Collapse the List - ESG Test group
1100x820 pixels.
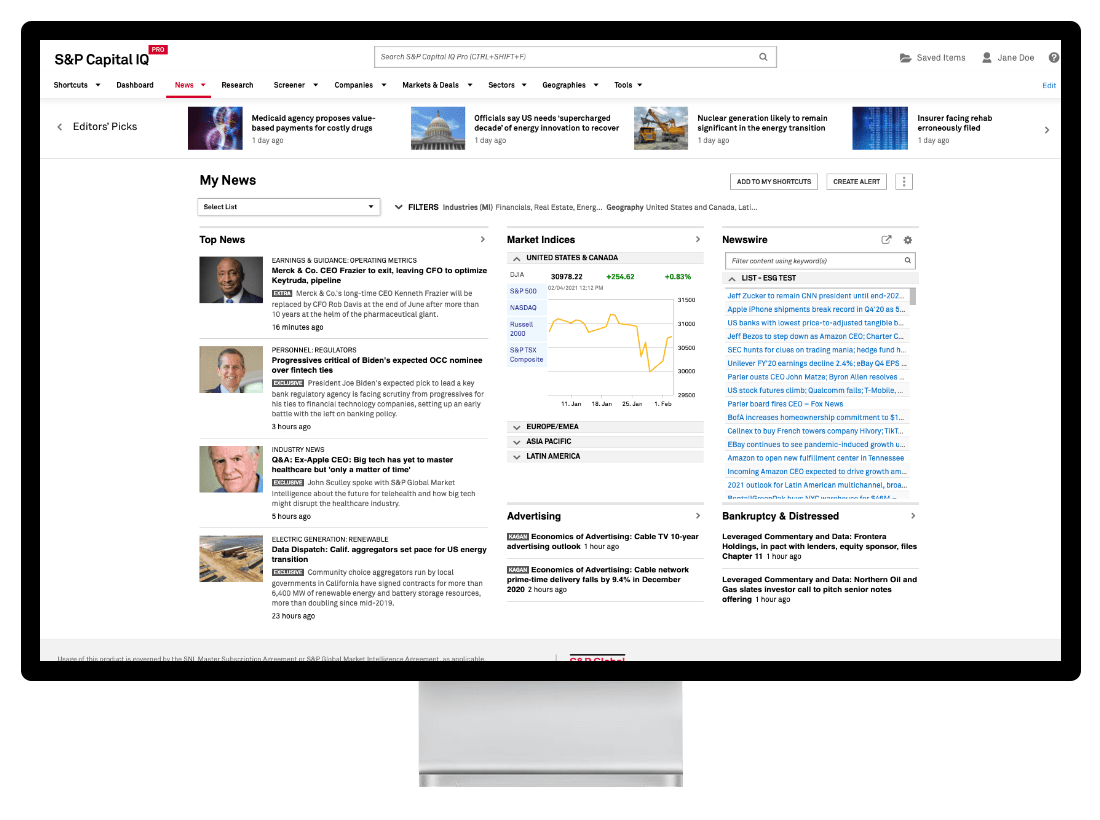click(x=732, y=278)
